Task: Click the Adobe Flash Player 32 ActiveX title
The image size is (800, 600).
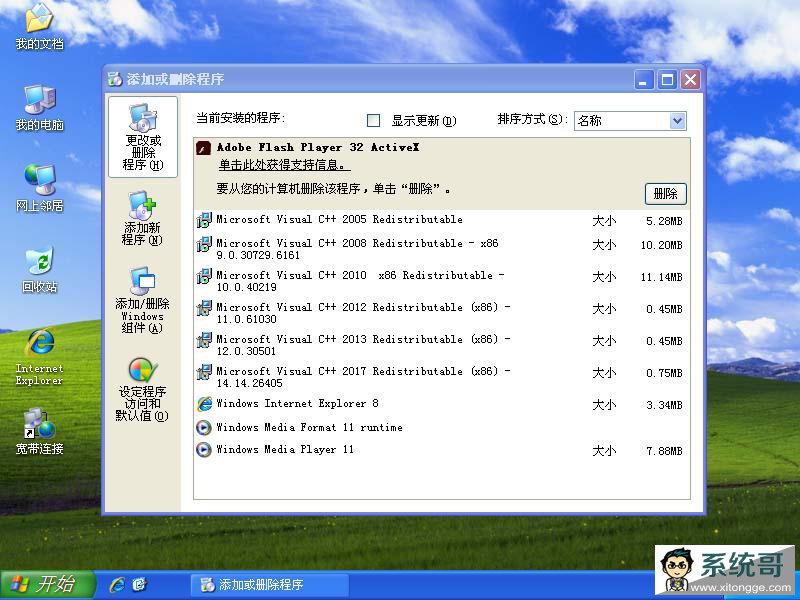Action: click(318, 147)
